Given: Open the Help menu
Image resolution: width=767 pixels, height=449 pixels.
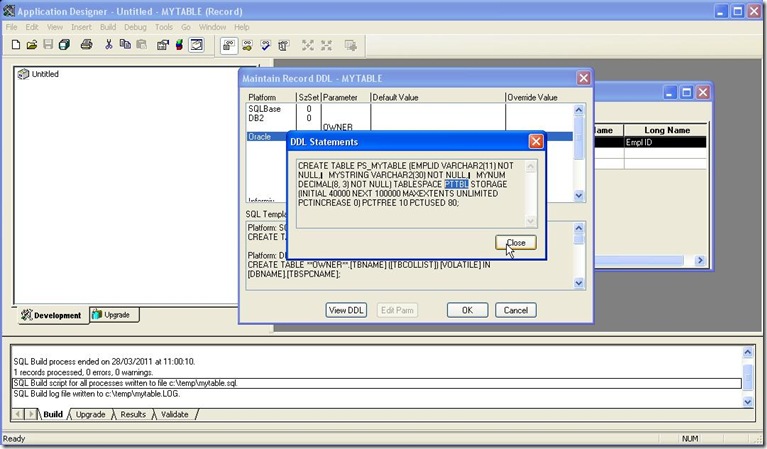Looking at the screenshot, I should pyautogui.click(x=242, y=27).
